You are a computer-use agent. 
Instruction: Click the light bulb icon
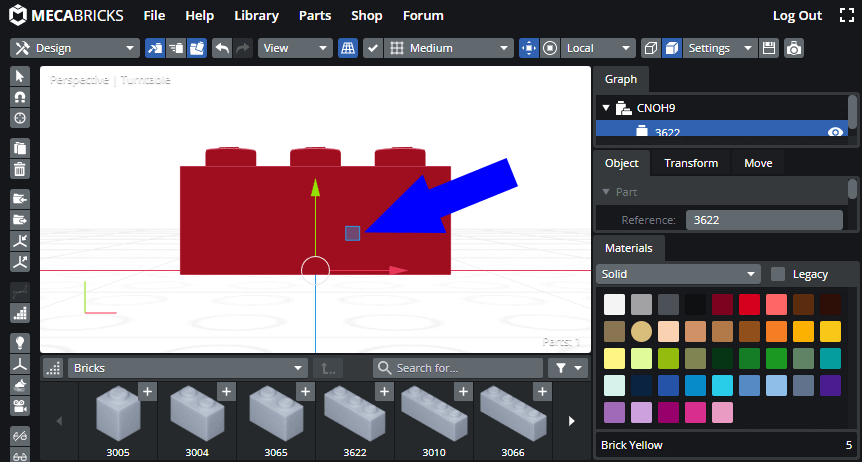19,343
